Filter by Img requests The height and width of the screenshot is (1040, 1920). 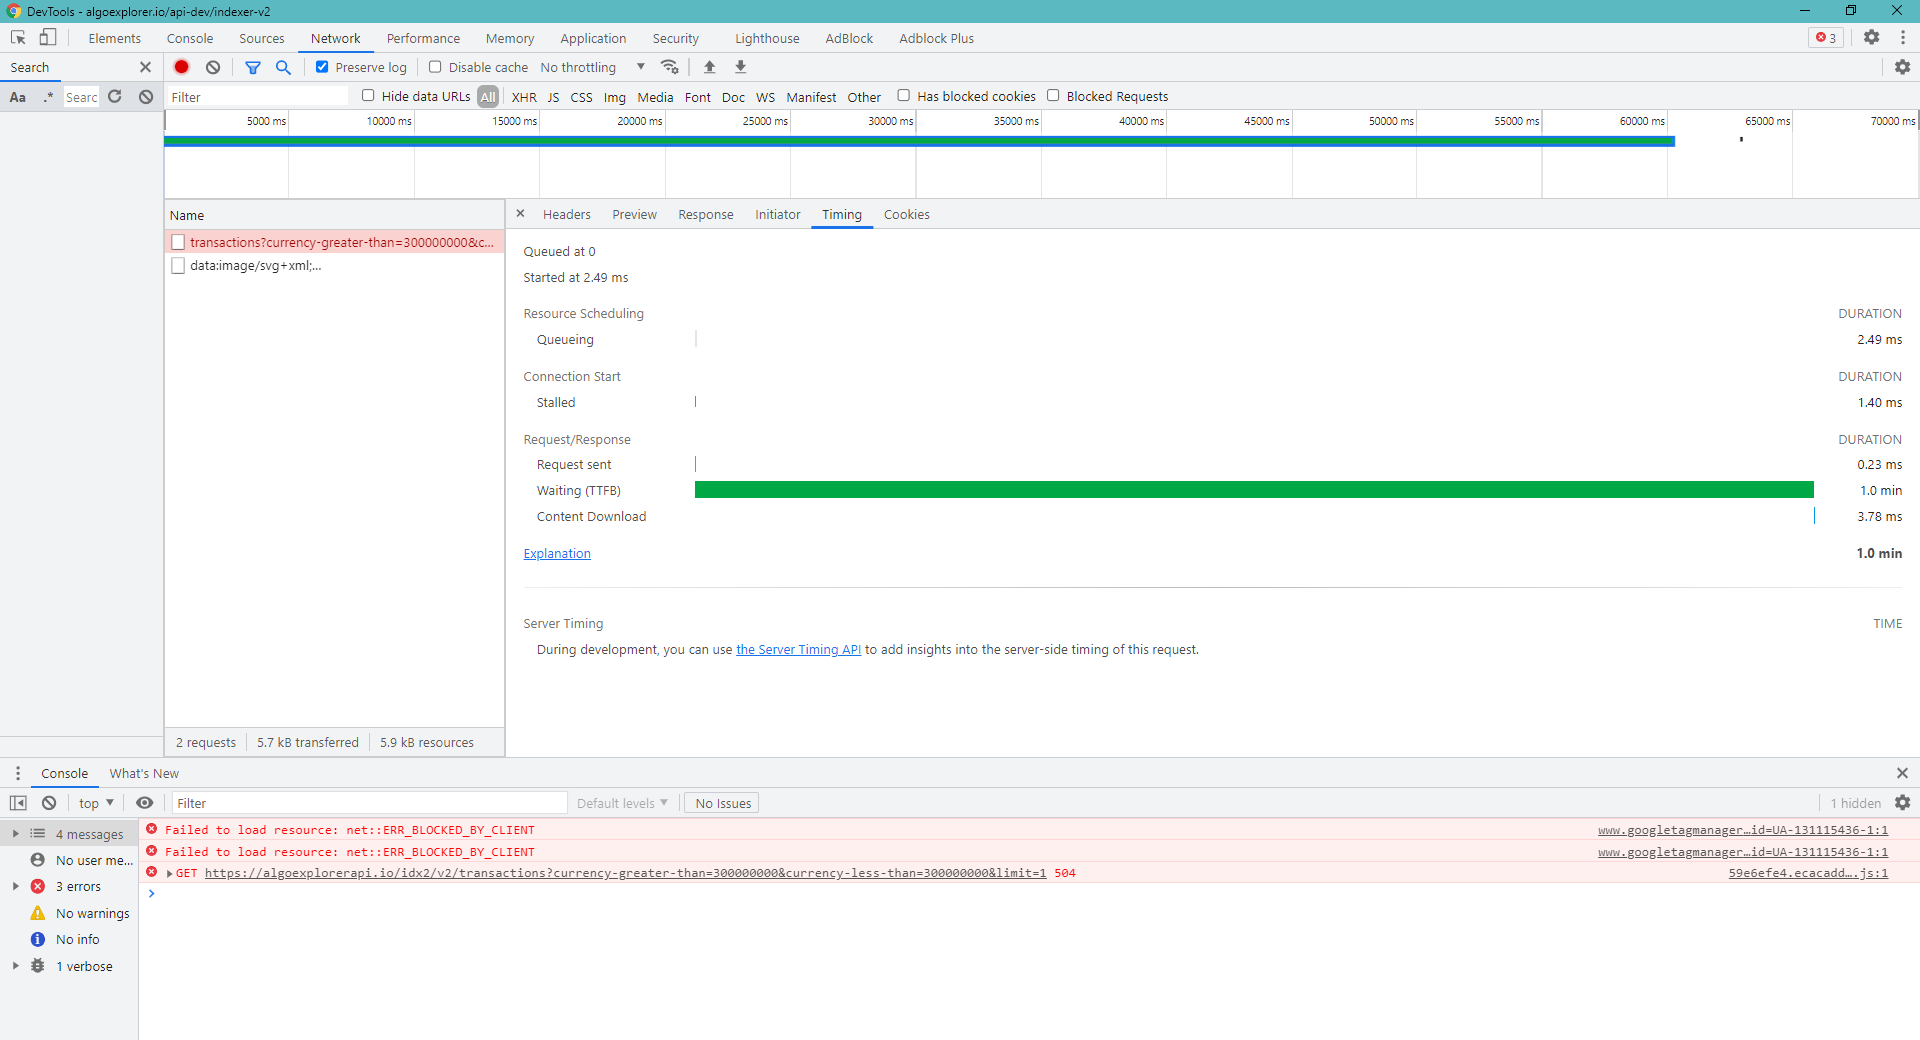(x=614, y=97)
